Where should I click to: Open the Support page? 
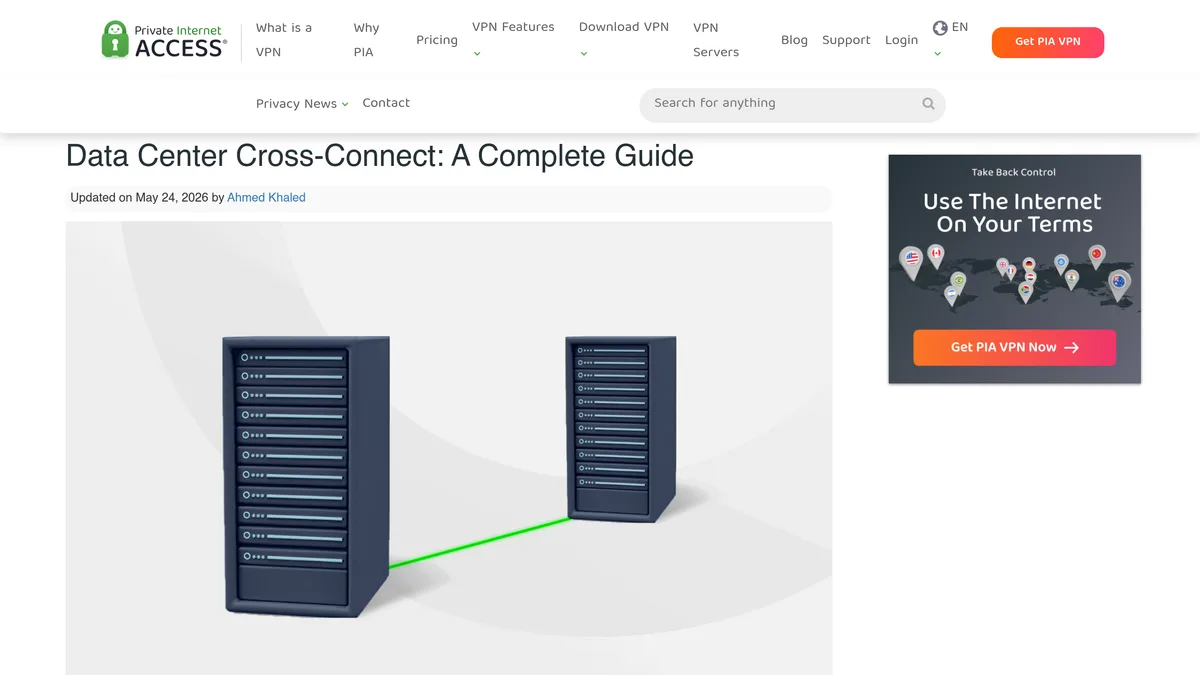pyautogui.click(x=846, y=40)
